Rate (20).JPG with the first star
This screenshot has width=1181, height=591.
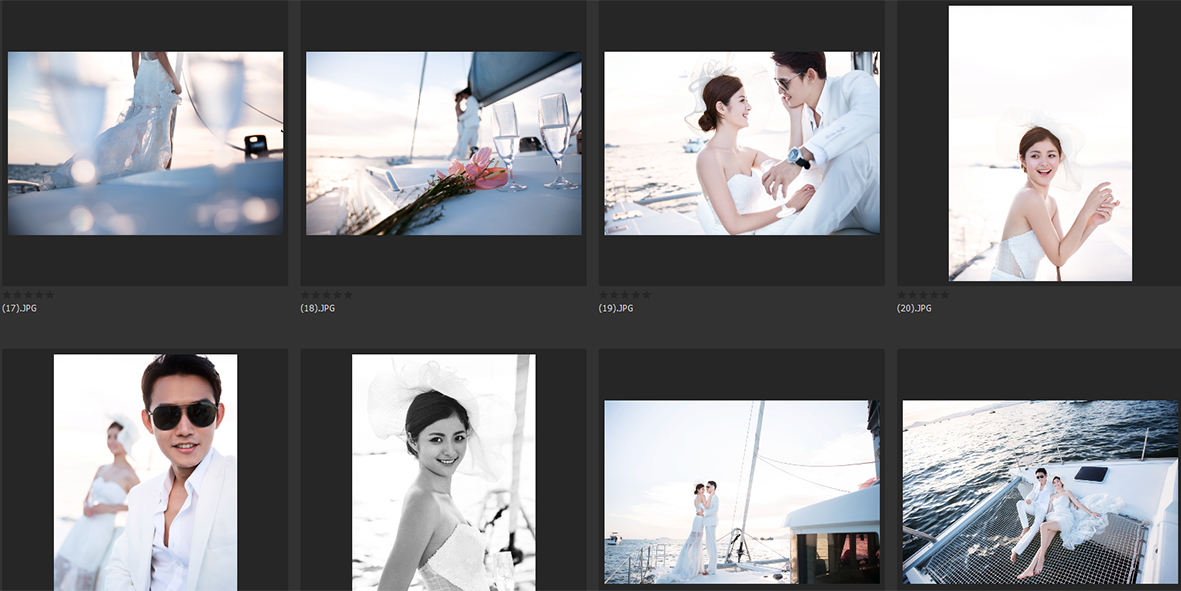[x=902, y=295]
